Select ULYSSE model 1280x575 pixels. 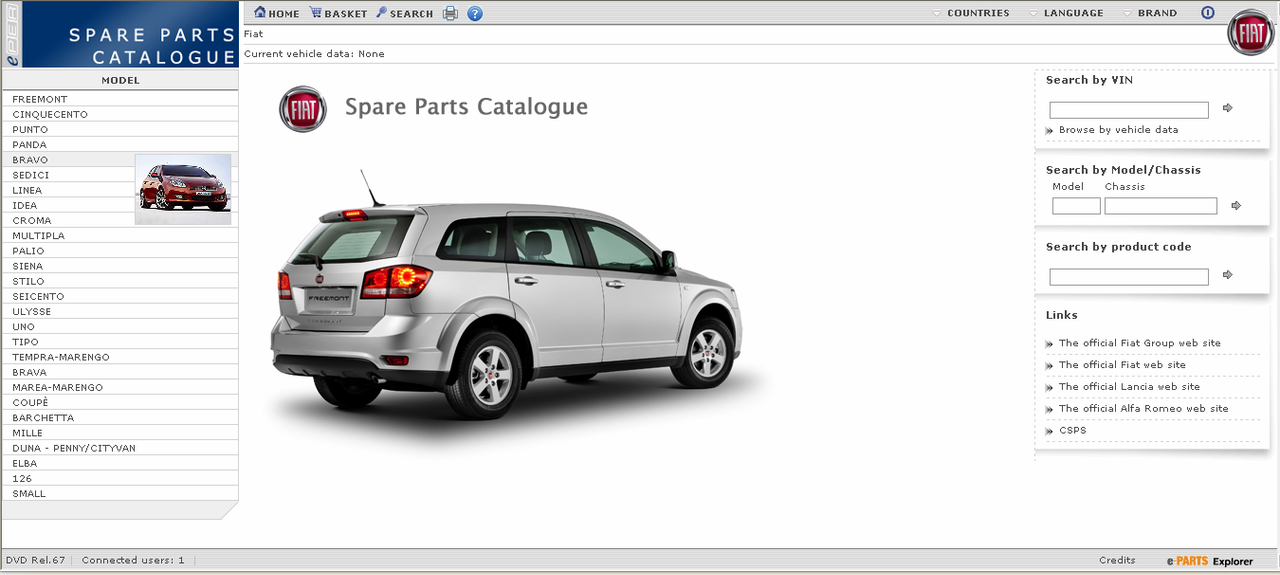[119, 311]
